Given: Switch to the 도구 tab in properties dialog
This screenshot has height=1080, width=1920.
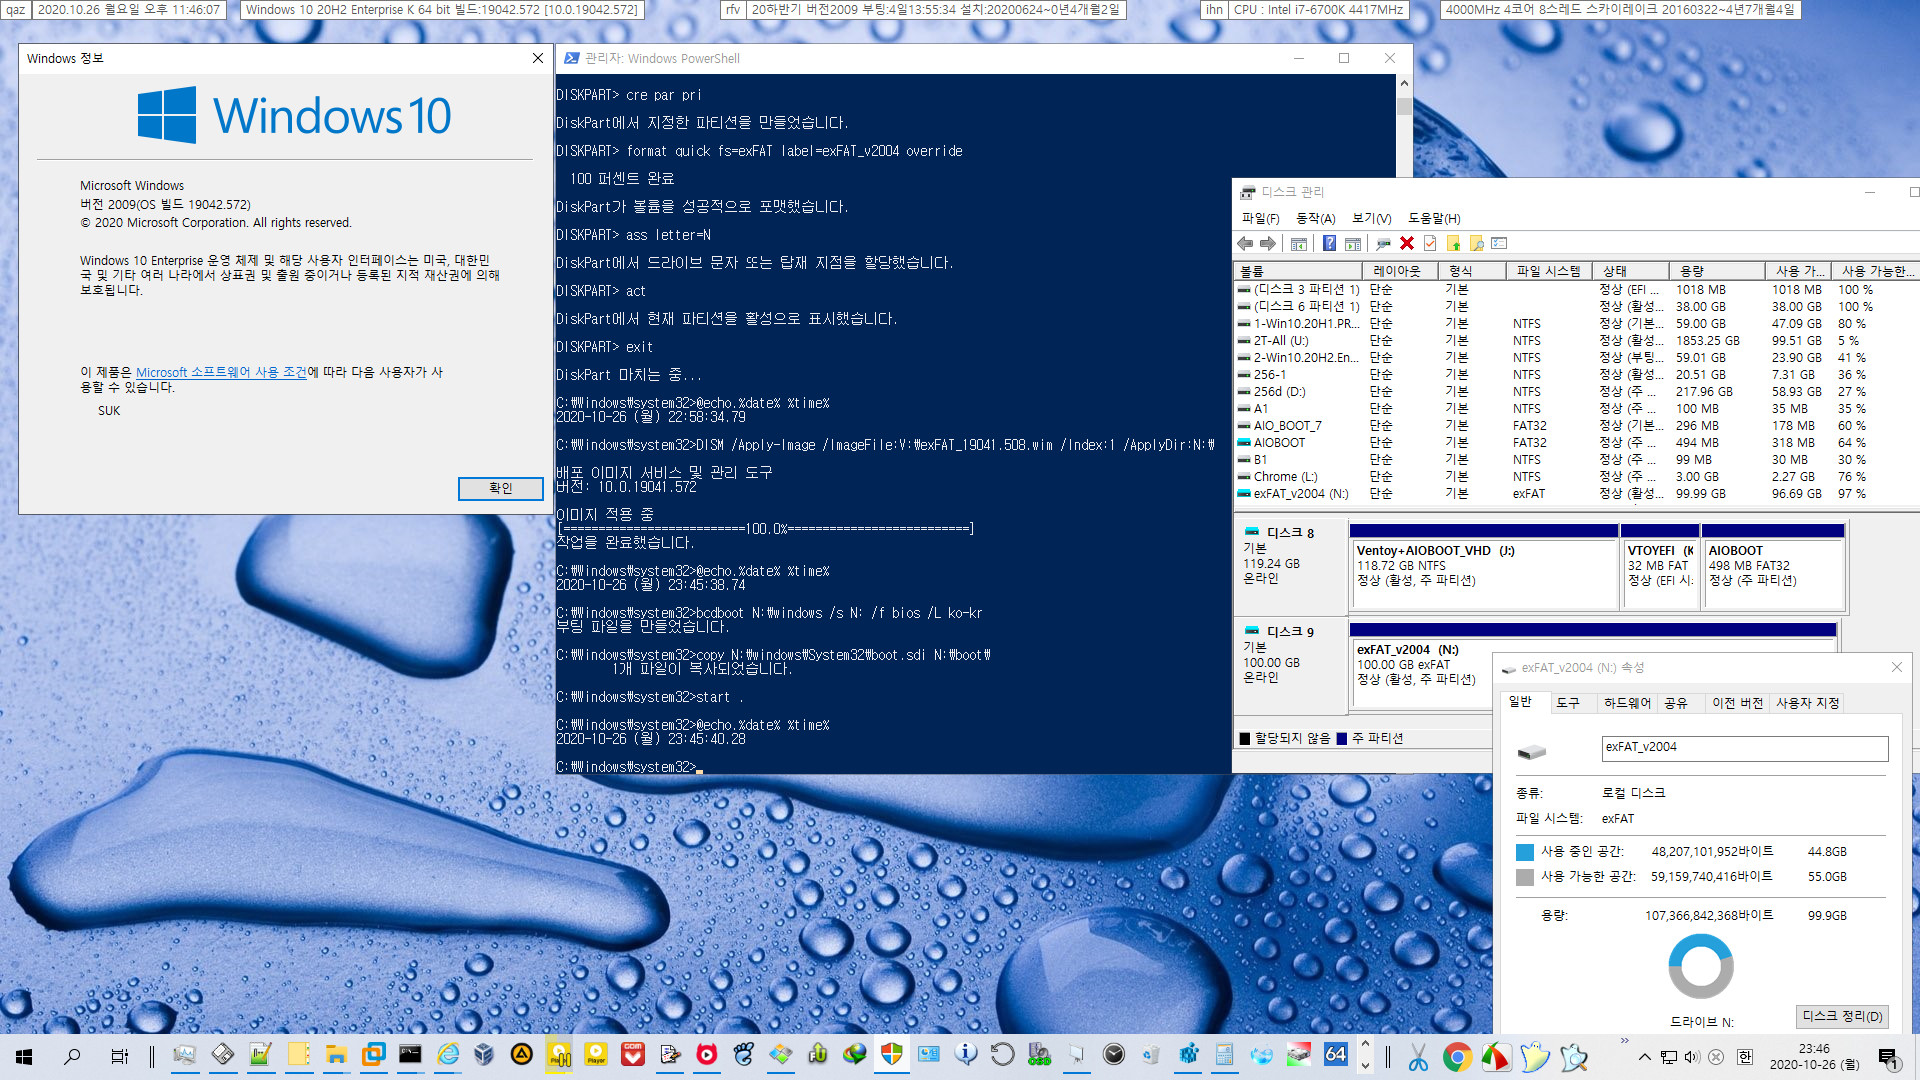Looking at the screenshot, I should click(x=1568, y=703).
